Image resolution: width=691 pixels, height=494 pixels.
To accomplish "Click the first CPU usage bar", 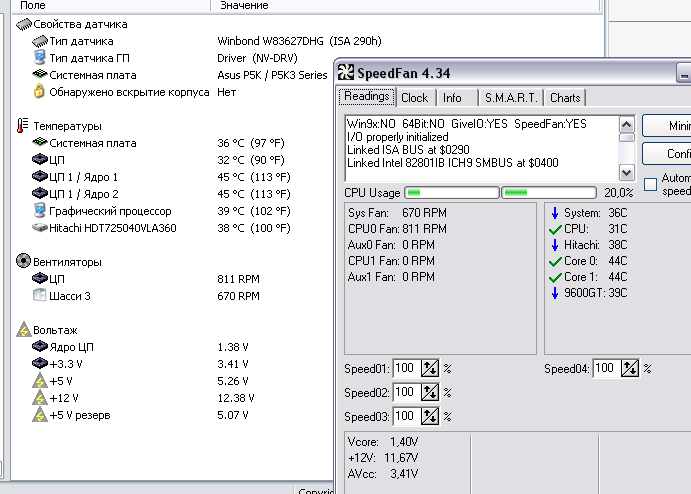I will coord(452,193).
